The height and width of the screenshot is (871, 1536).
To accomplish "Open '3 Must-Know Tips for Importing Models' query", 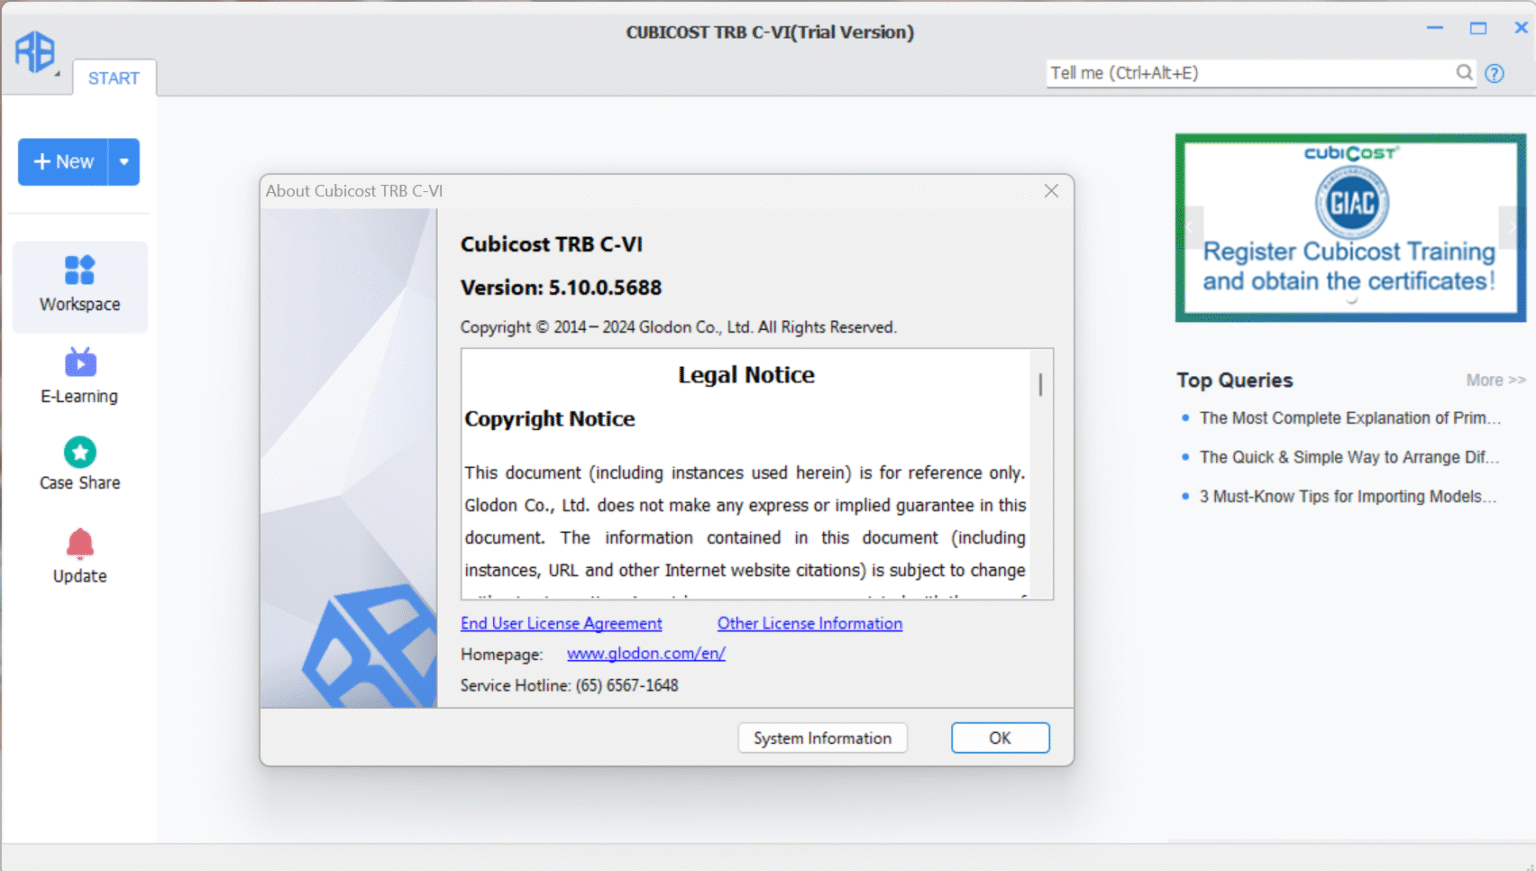I will (1348, 496).
